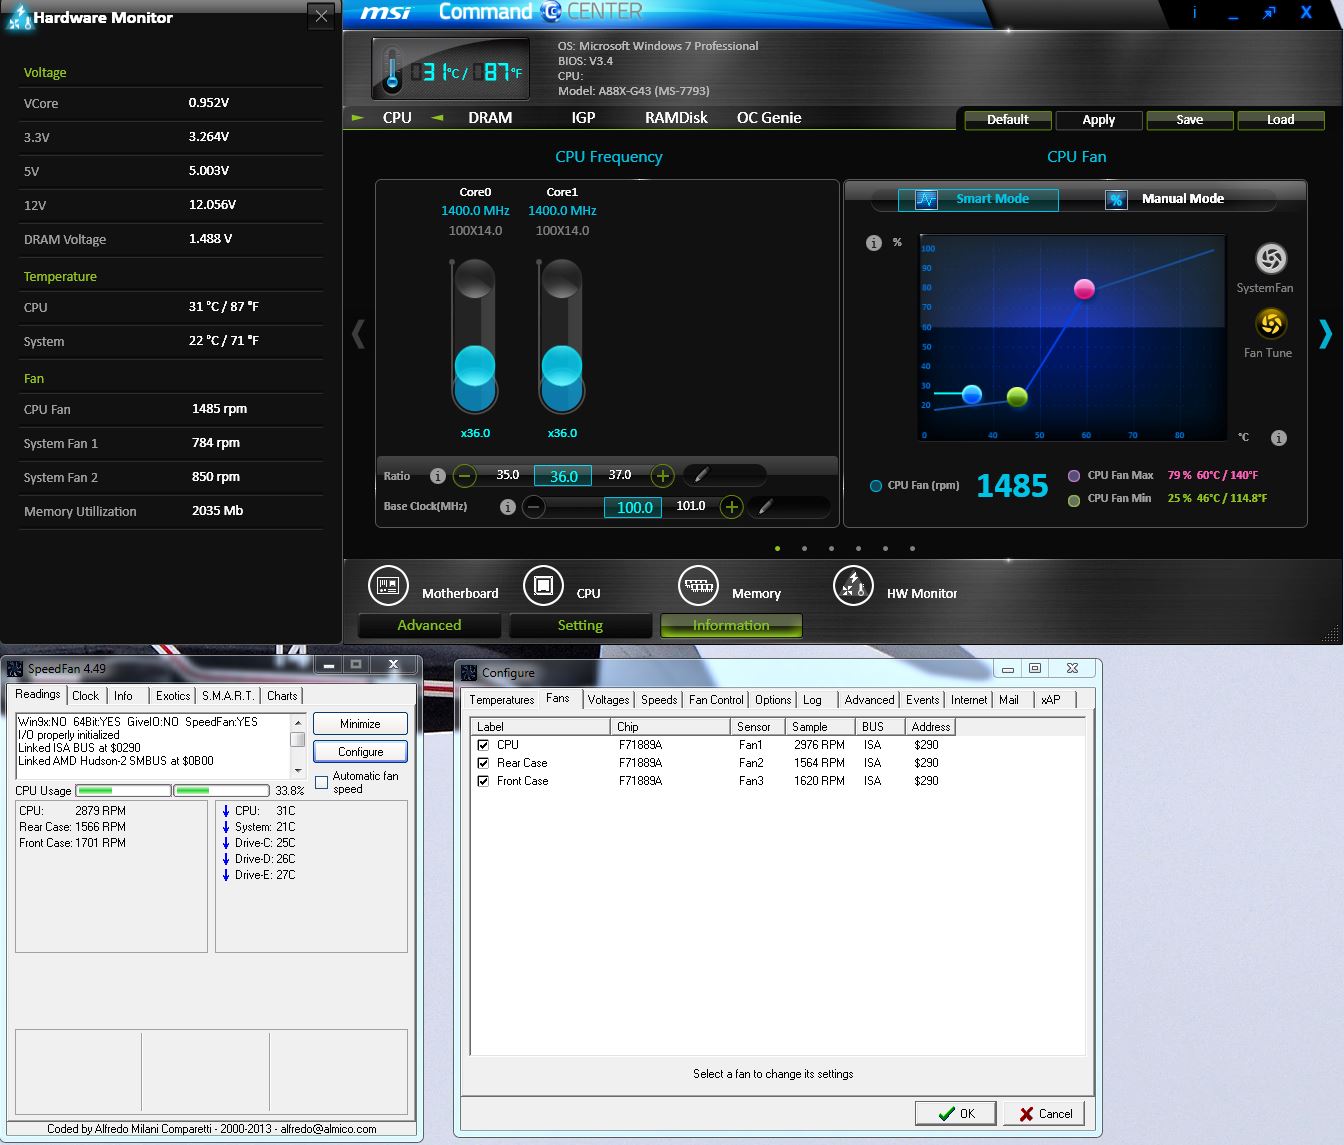Click the Advanced button

[x=429, y=625]
